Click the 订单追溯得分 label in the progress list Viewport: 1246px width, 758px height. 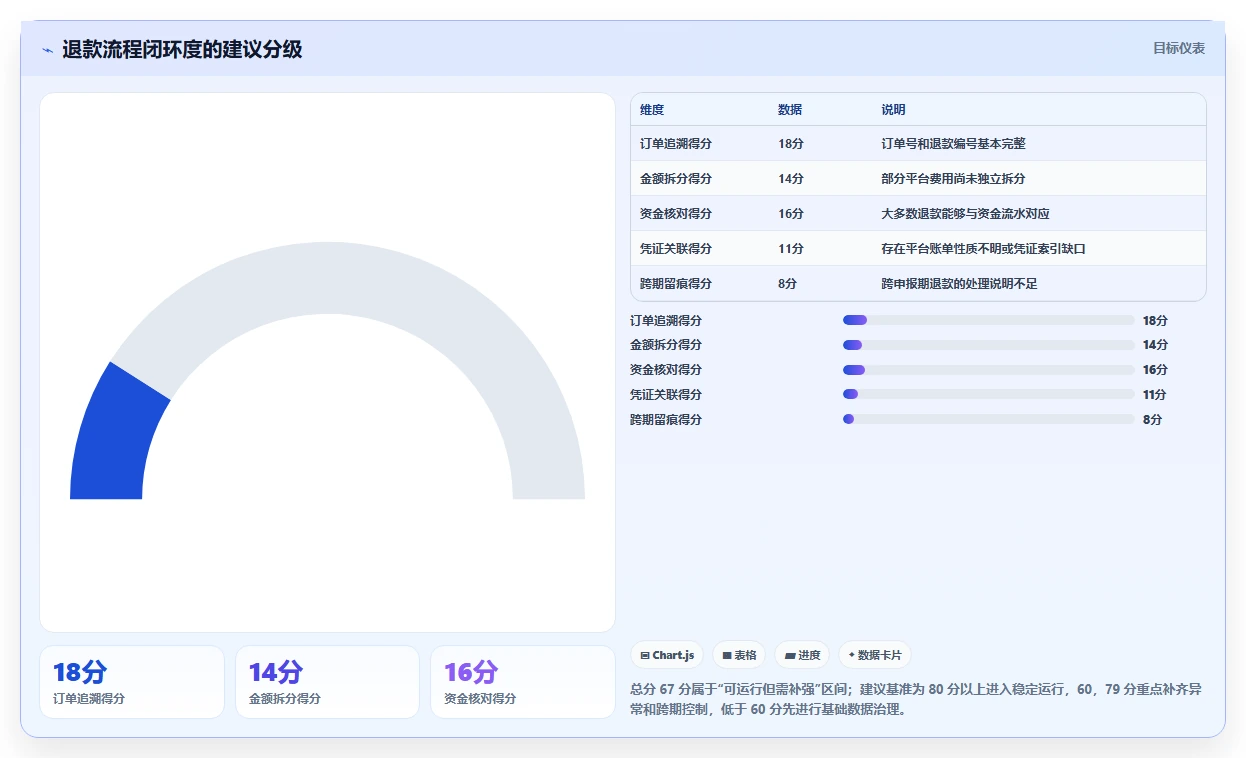(666, 320)
